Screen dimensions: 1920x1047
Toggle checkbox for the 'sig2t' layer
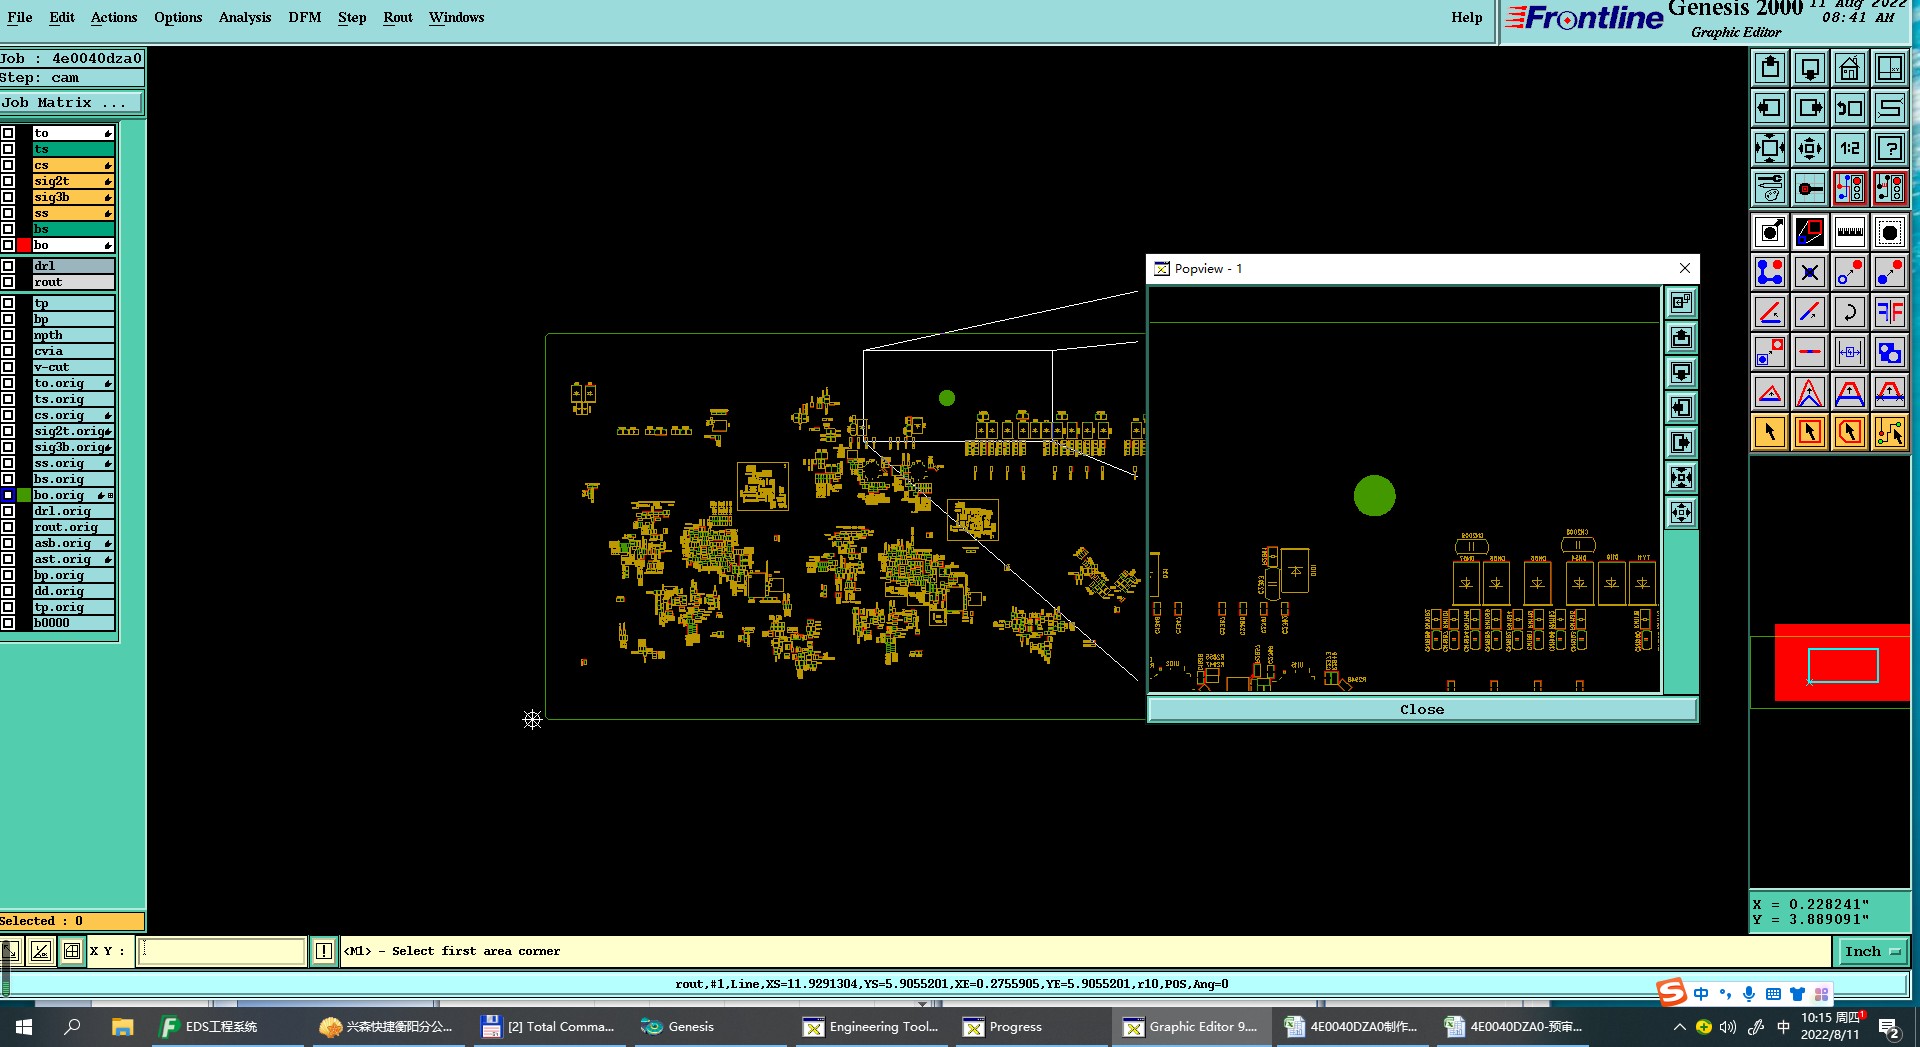(8, 181)
